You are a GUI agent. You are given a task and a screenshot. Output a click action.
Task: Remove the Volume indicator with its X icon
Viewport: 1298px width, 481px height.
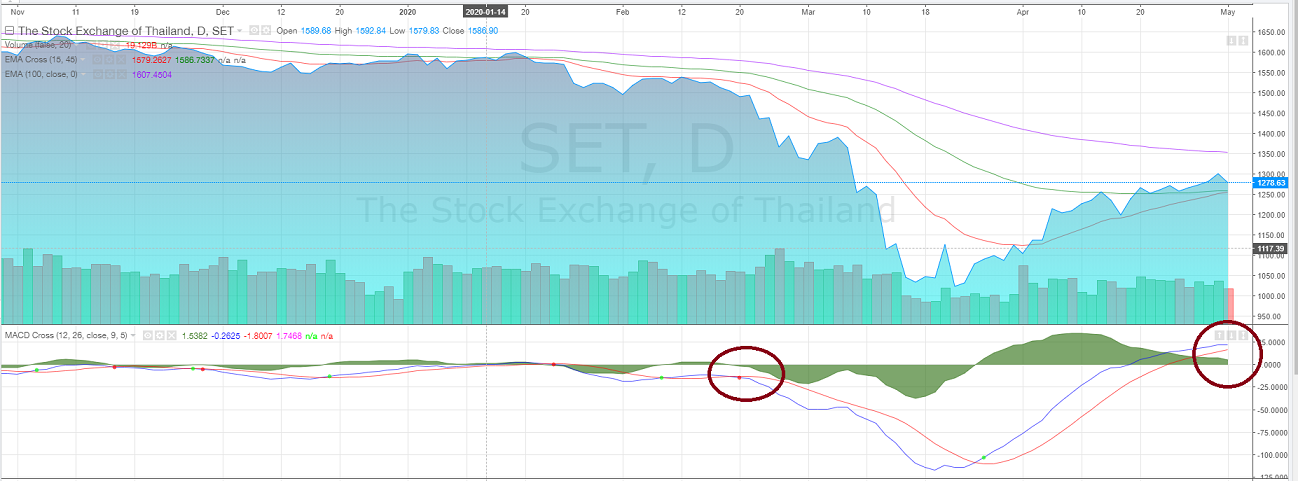[115, 45]
